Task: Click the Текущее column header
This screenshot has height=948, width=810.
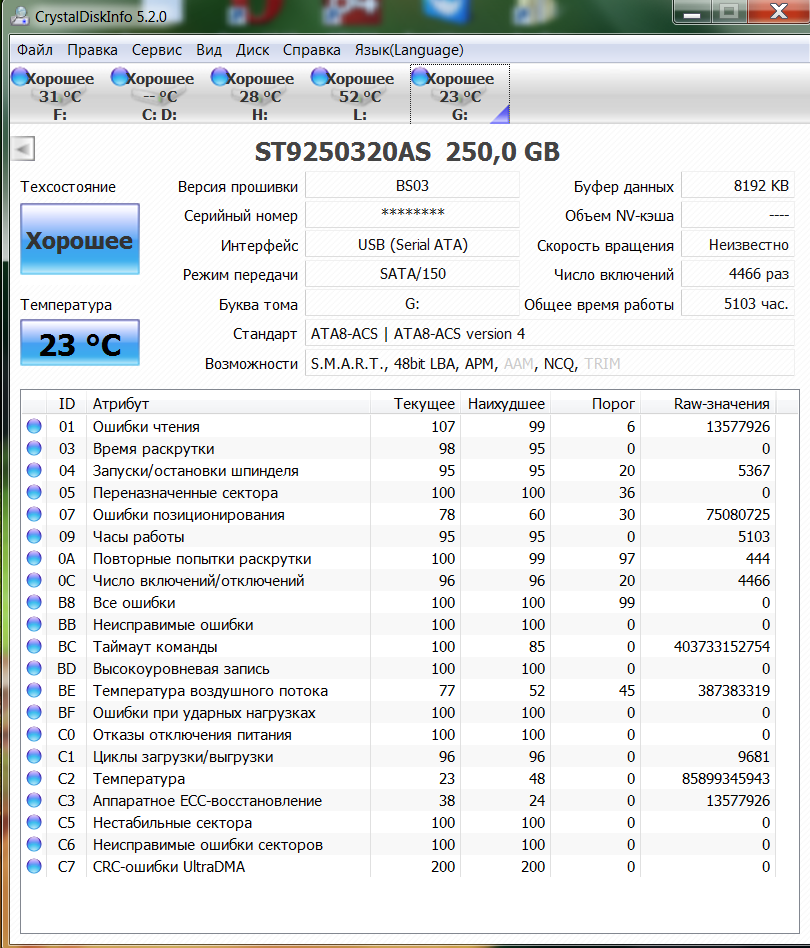Action: tap(415, 403)
